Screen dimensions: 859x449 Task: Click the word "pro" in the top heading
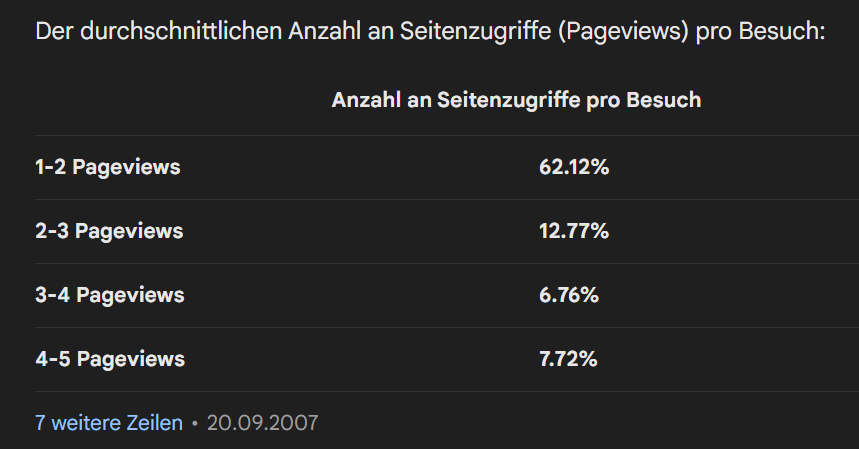[x=713, y=33]
